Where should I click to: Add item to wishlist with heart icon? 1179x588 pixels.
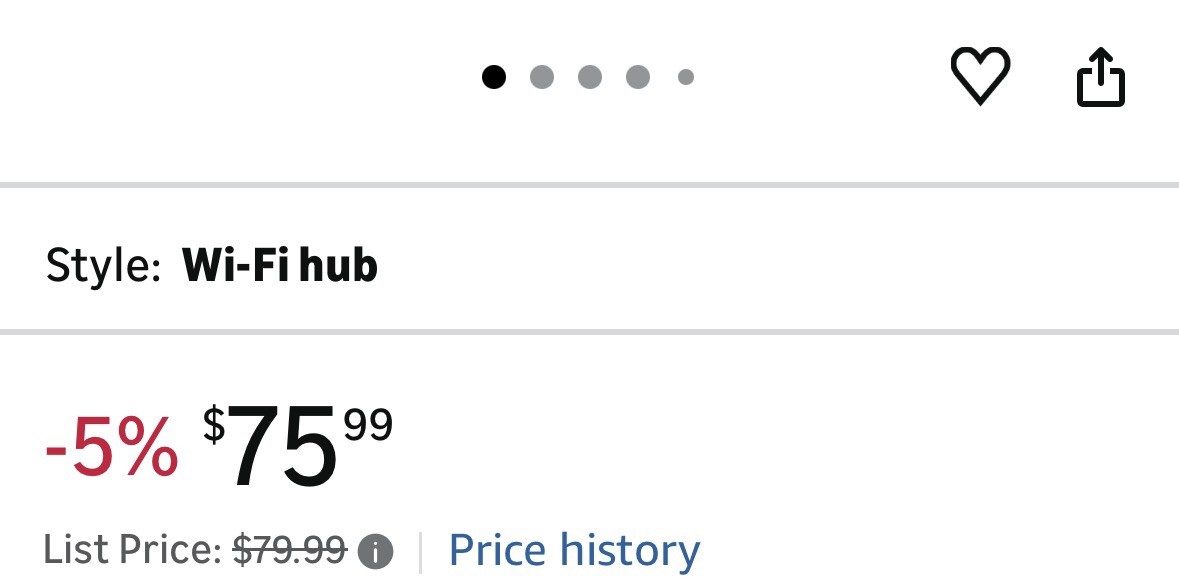coord(980,76)
